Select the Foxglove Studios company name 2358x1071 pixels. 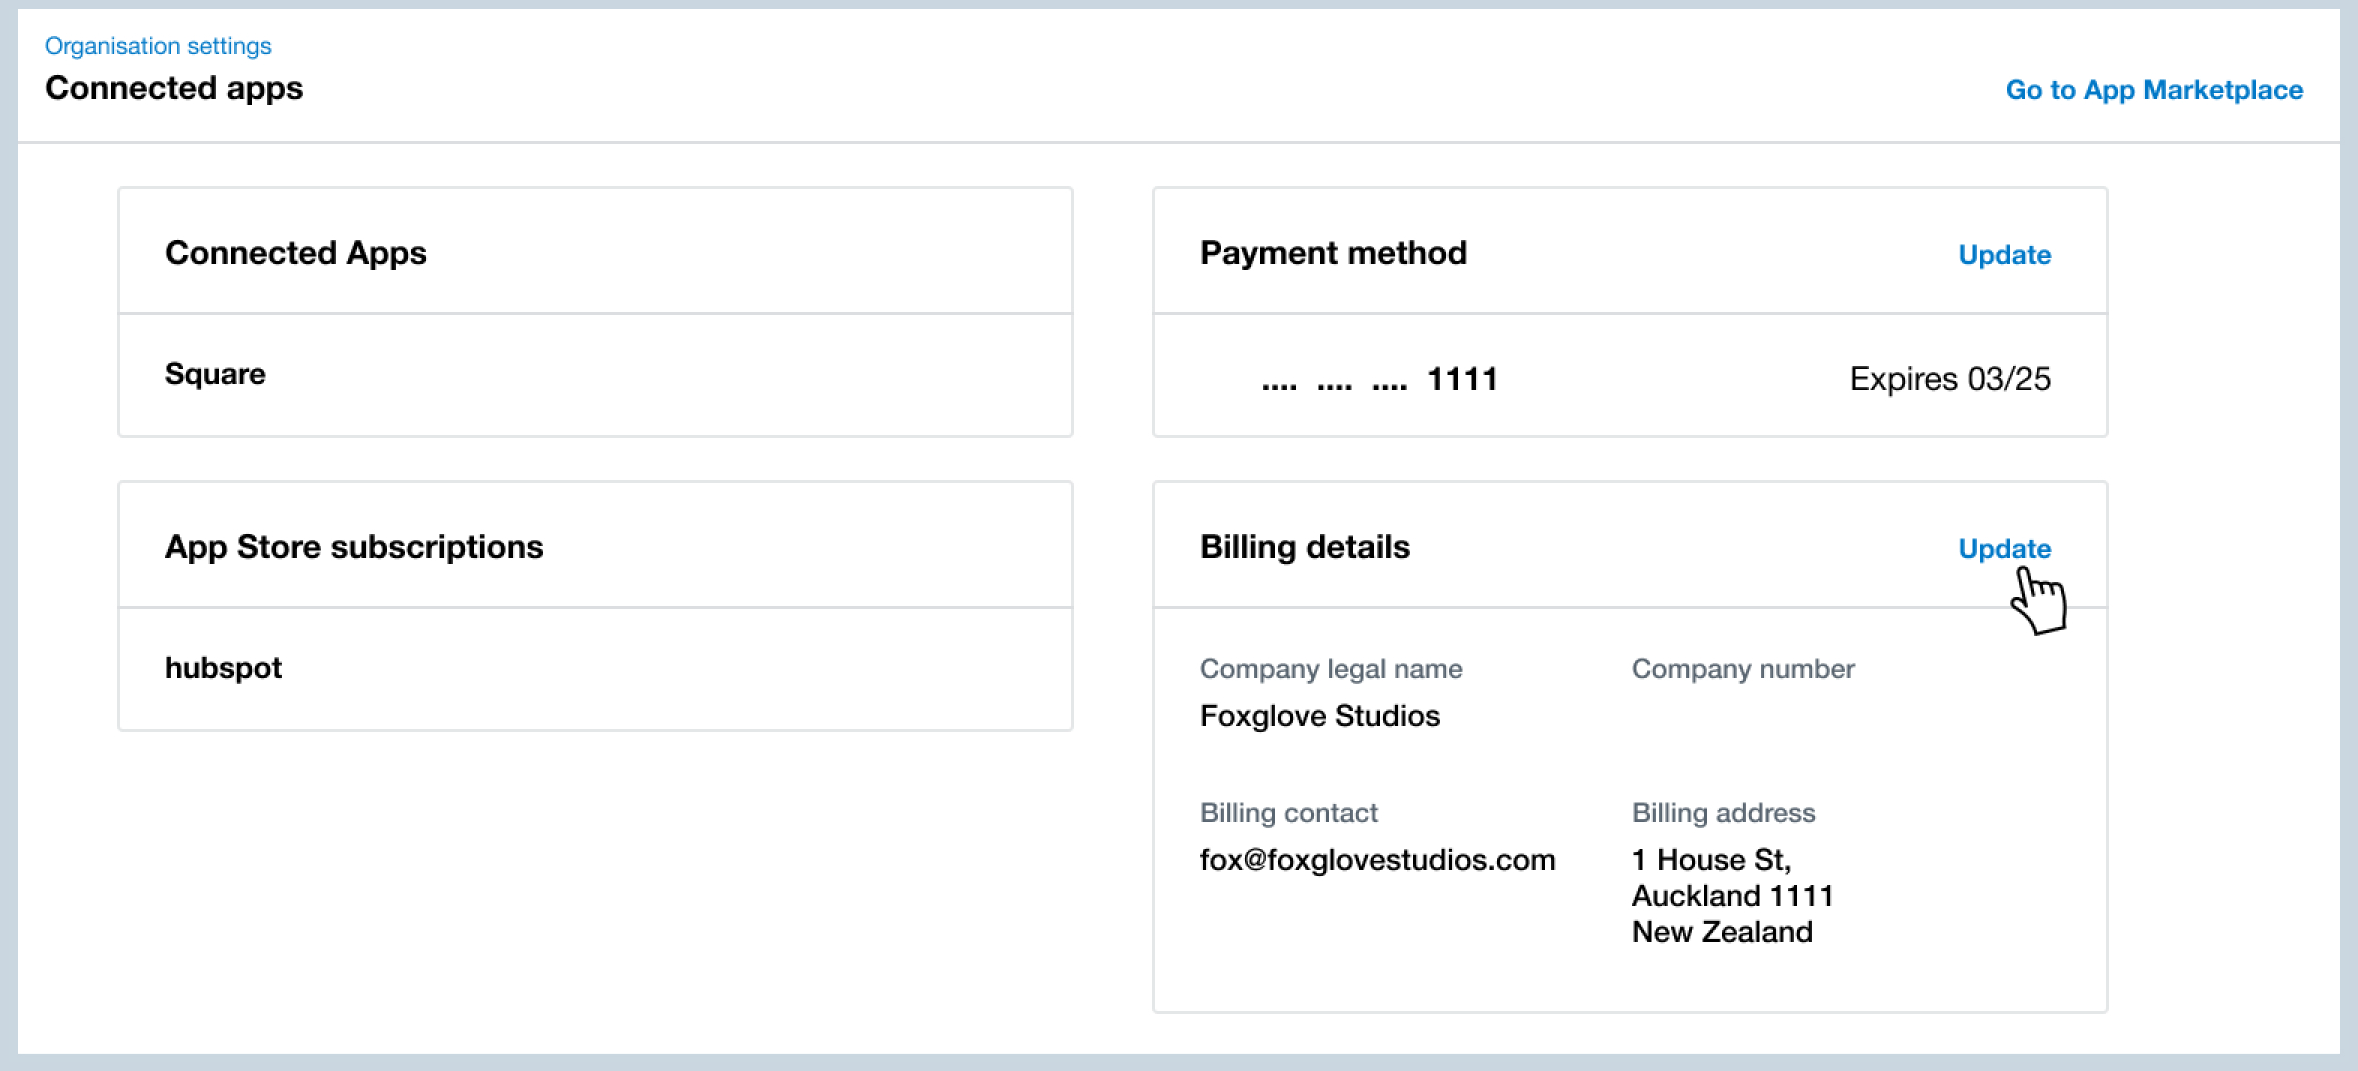(1320, 715)
